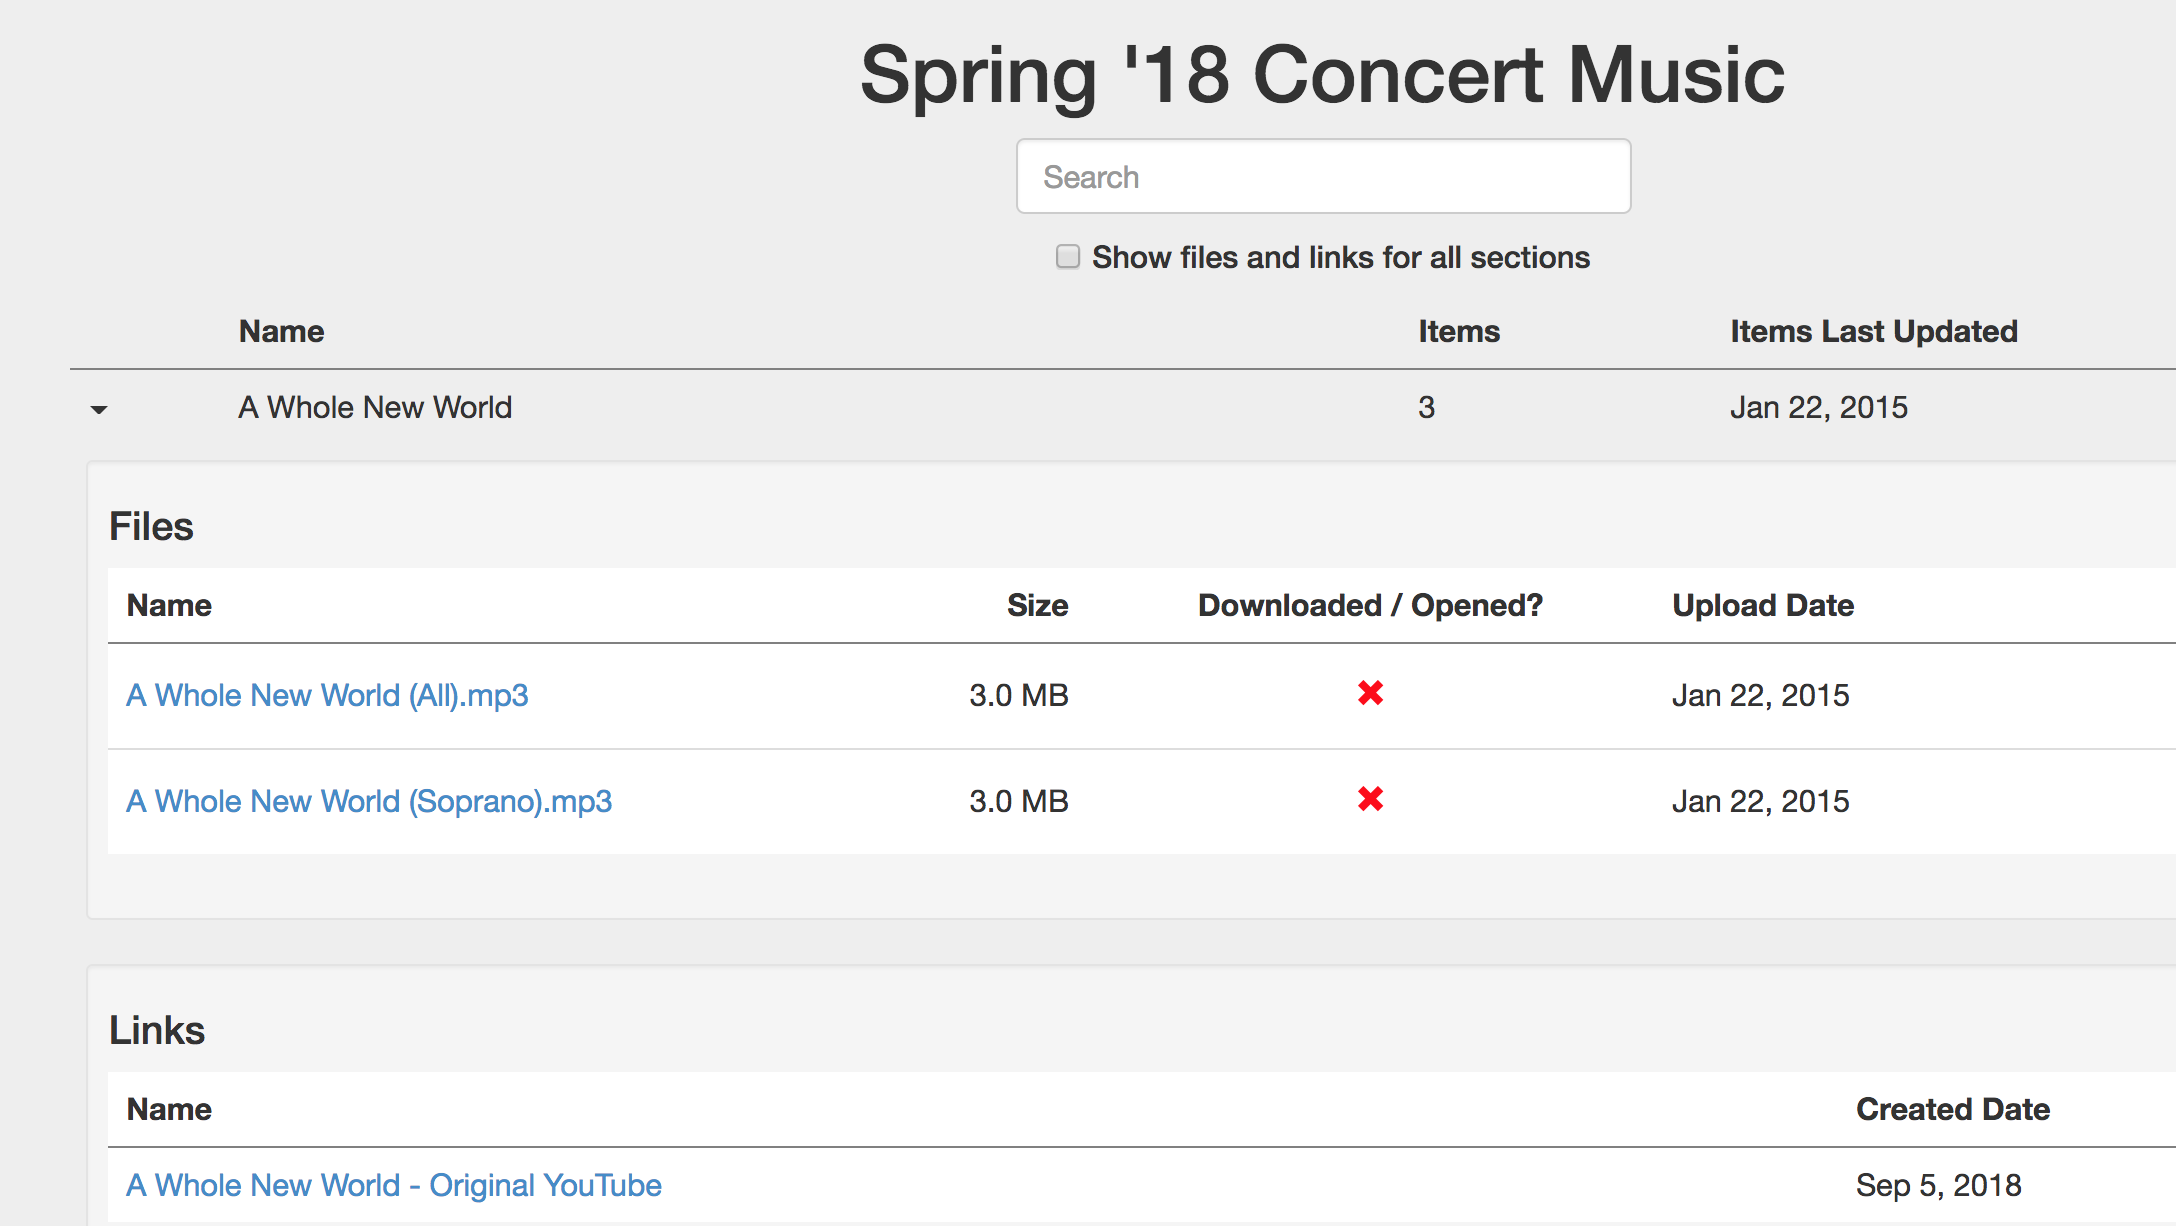Click the 3.0 MB size of (Soprano).mp3
Screen dimensions: 2176x1226
click(1019, 801)
